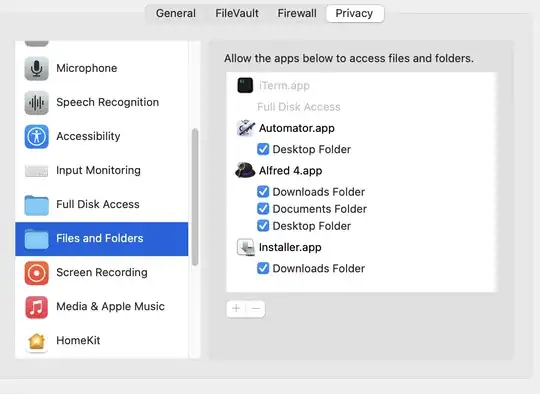The height and width of the screenshot is (394, 540).
Task: Click the blue Accessibility icon
Action: 37,136
